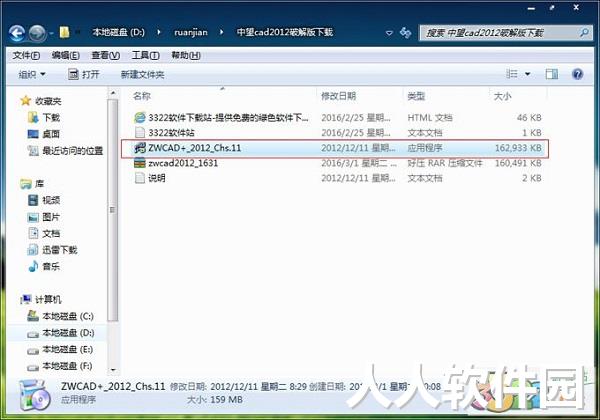Select ruanjian in address path
Screen dimensions: 600x420
[191, 33]
